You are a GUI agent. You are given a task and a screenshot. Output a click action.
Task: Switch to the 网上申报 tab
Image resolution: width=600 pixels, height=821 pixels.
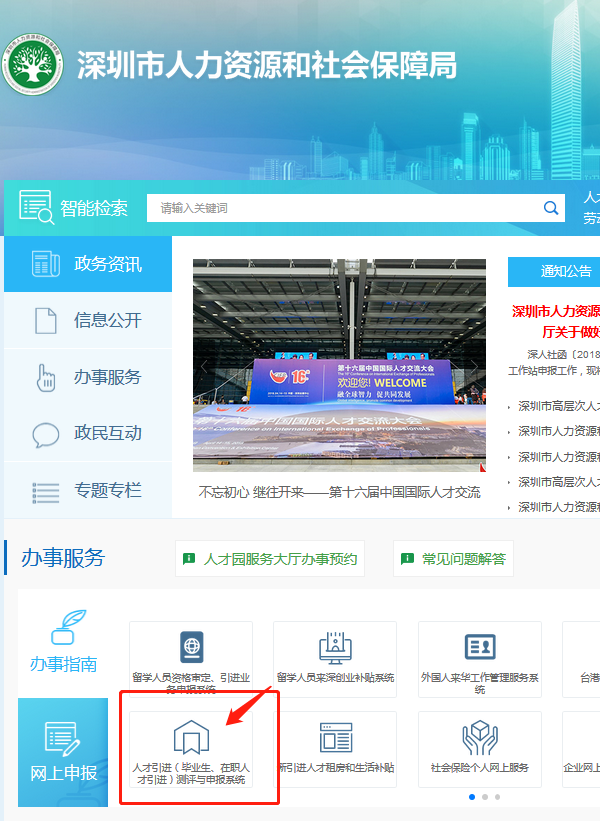click(x=63, y=752)
